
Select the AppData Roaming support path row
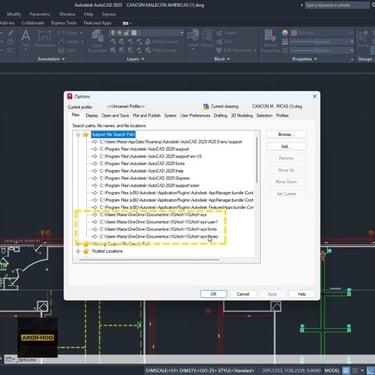[x=171, y=142]
